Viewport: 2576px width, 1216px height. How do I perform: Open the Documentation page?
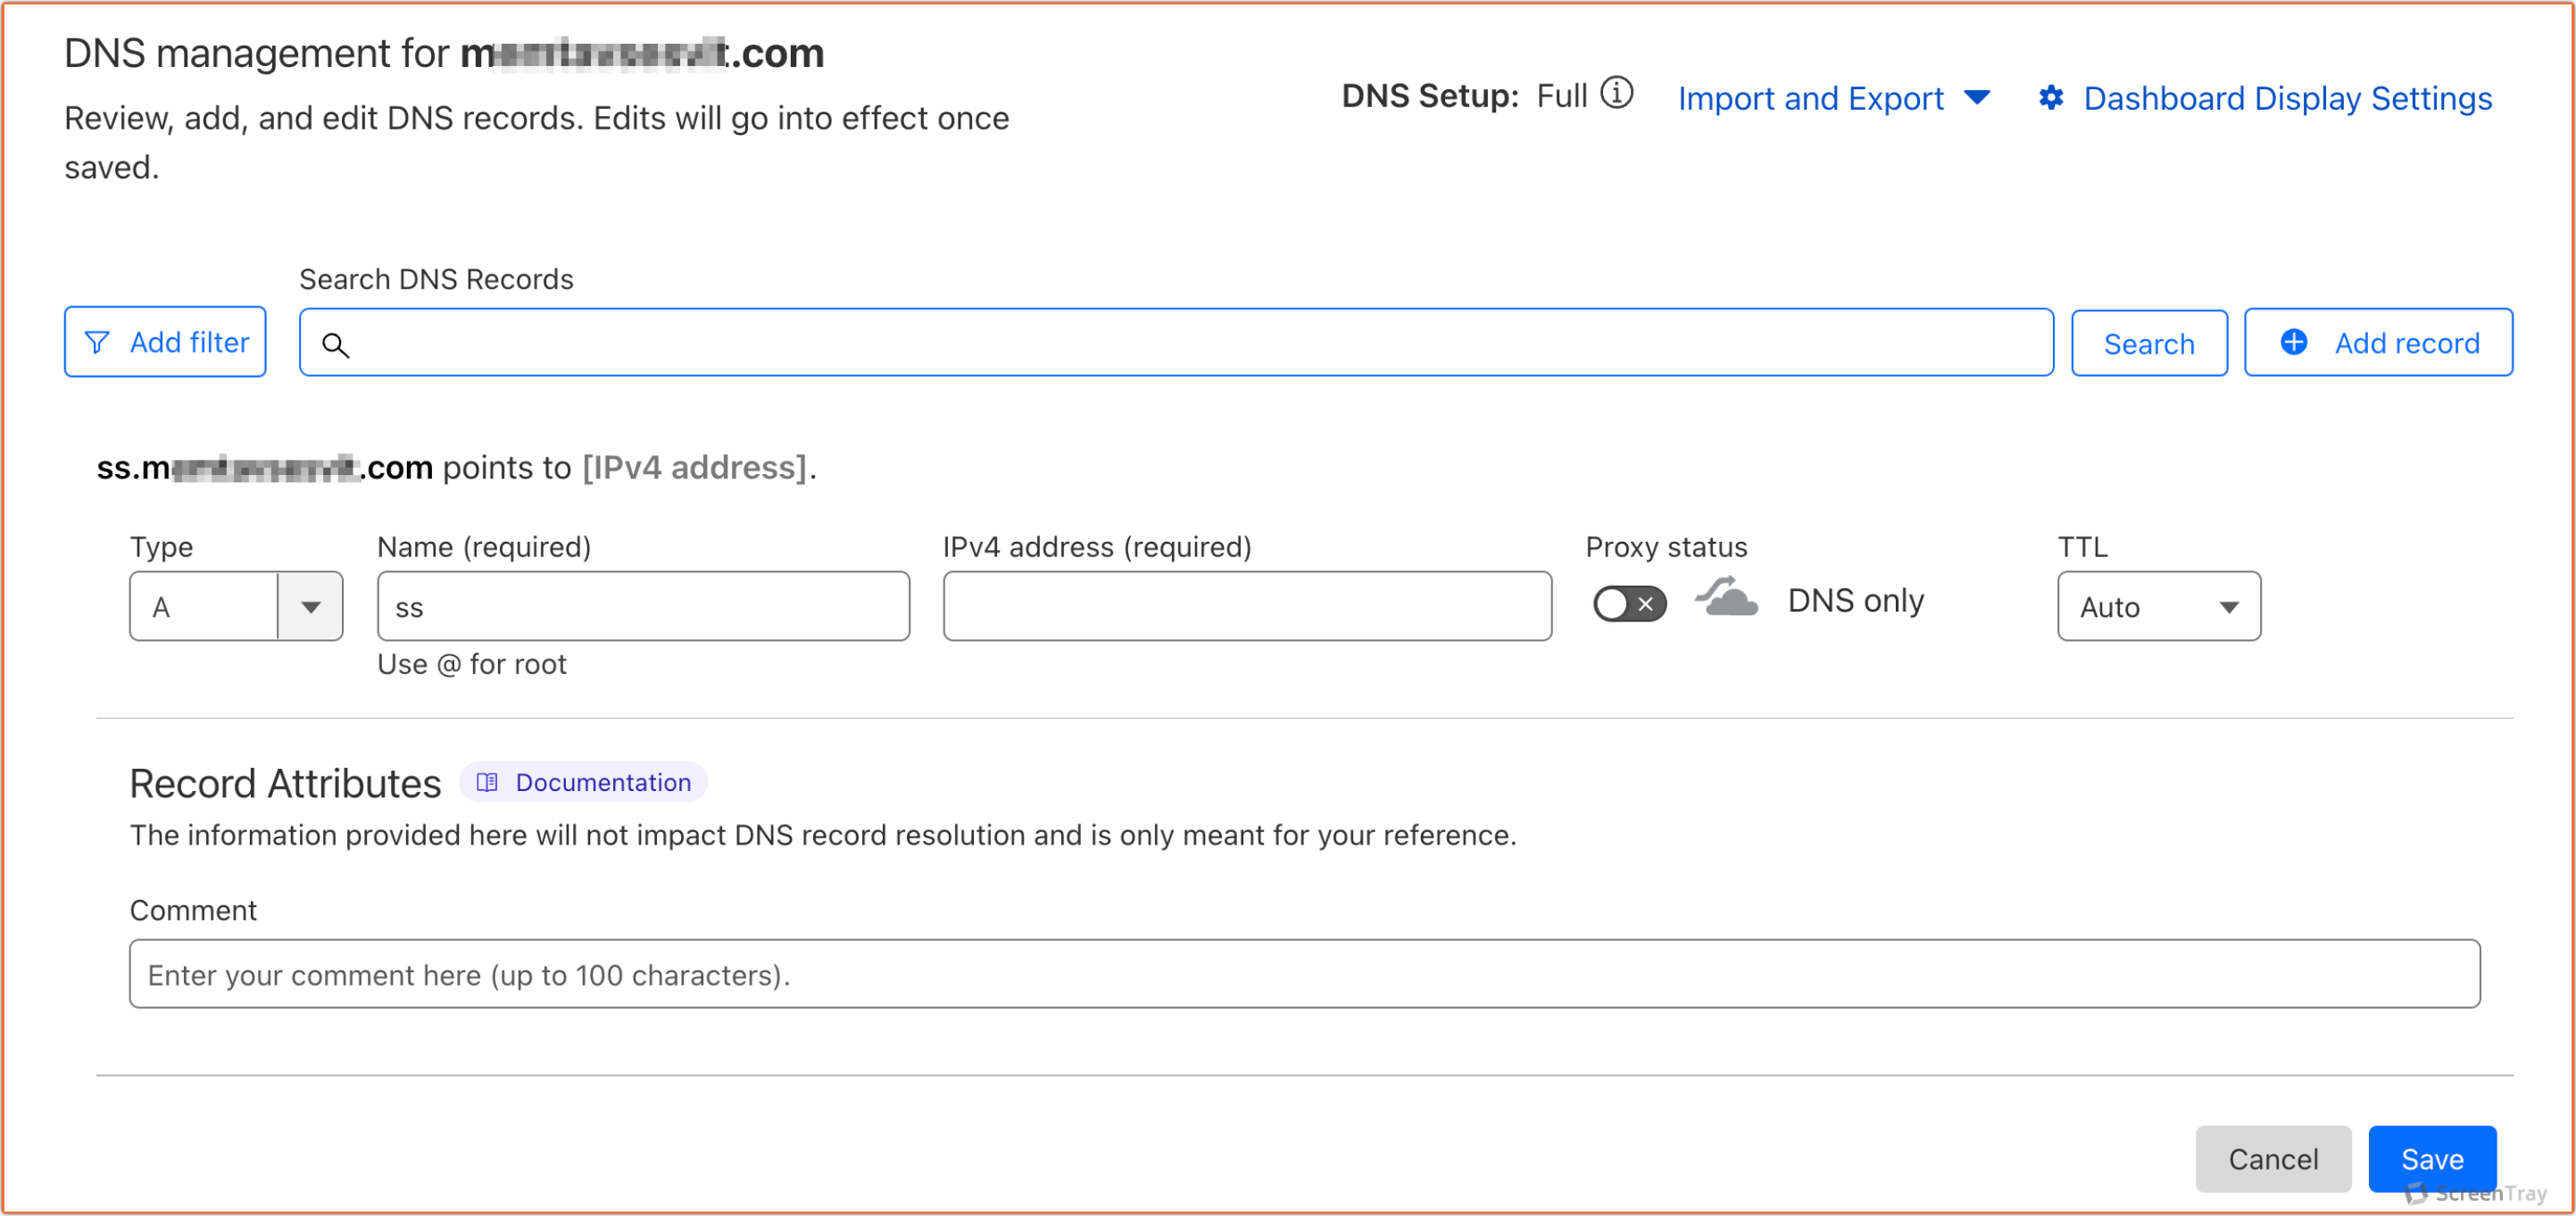[x=602, y=782]
